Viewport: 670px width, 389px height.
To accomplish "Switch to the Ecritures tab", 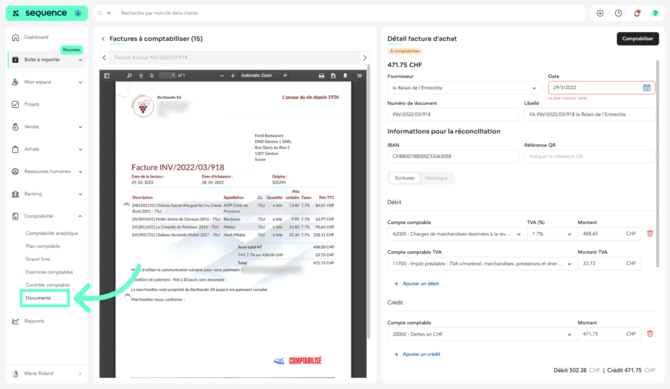I will tap(404, 178).
